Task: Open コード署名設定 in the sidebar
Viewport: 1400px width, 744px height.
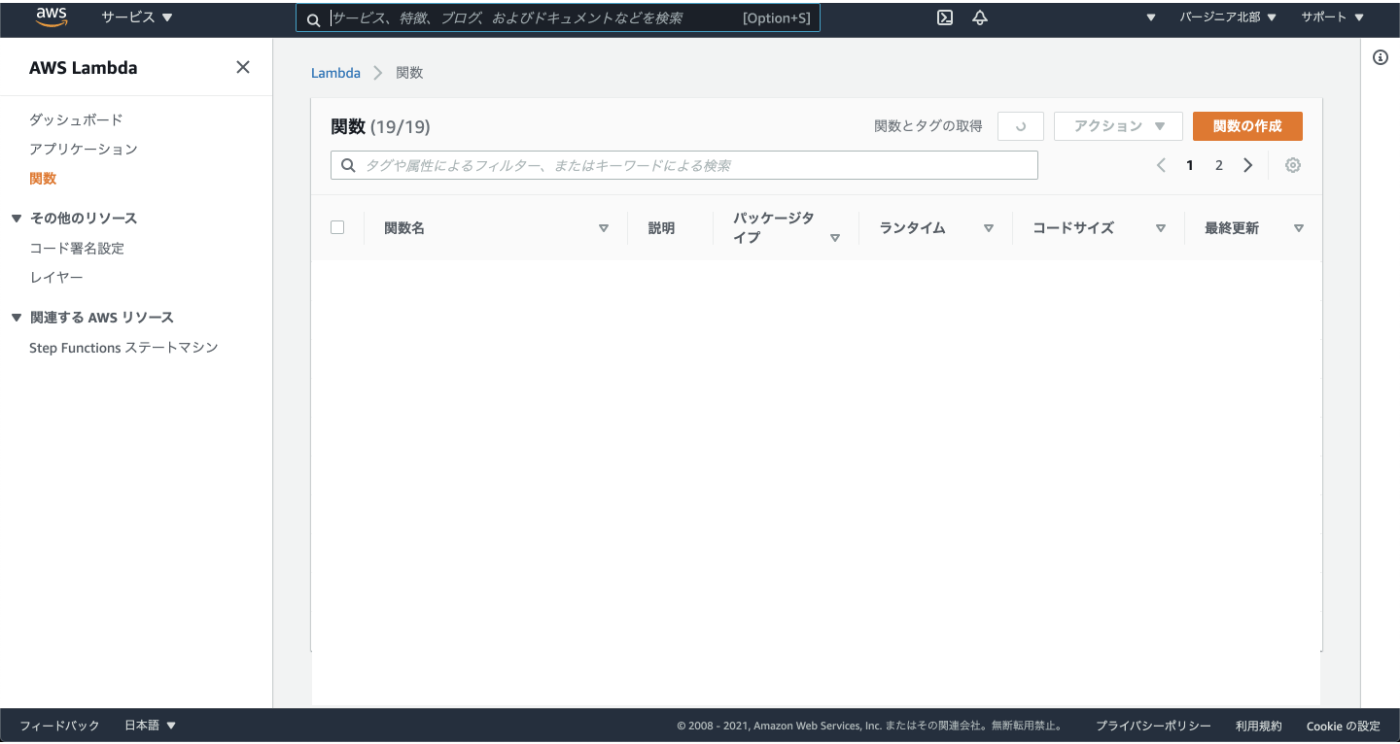Action: point(76,248)
